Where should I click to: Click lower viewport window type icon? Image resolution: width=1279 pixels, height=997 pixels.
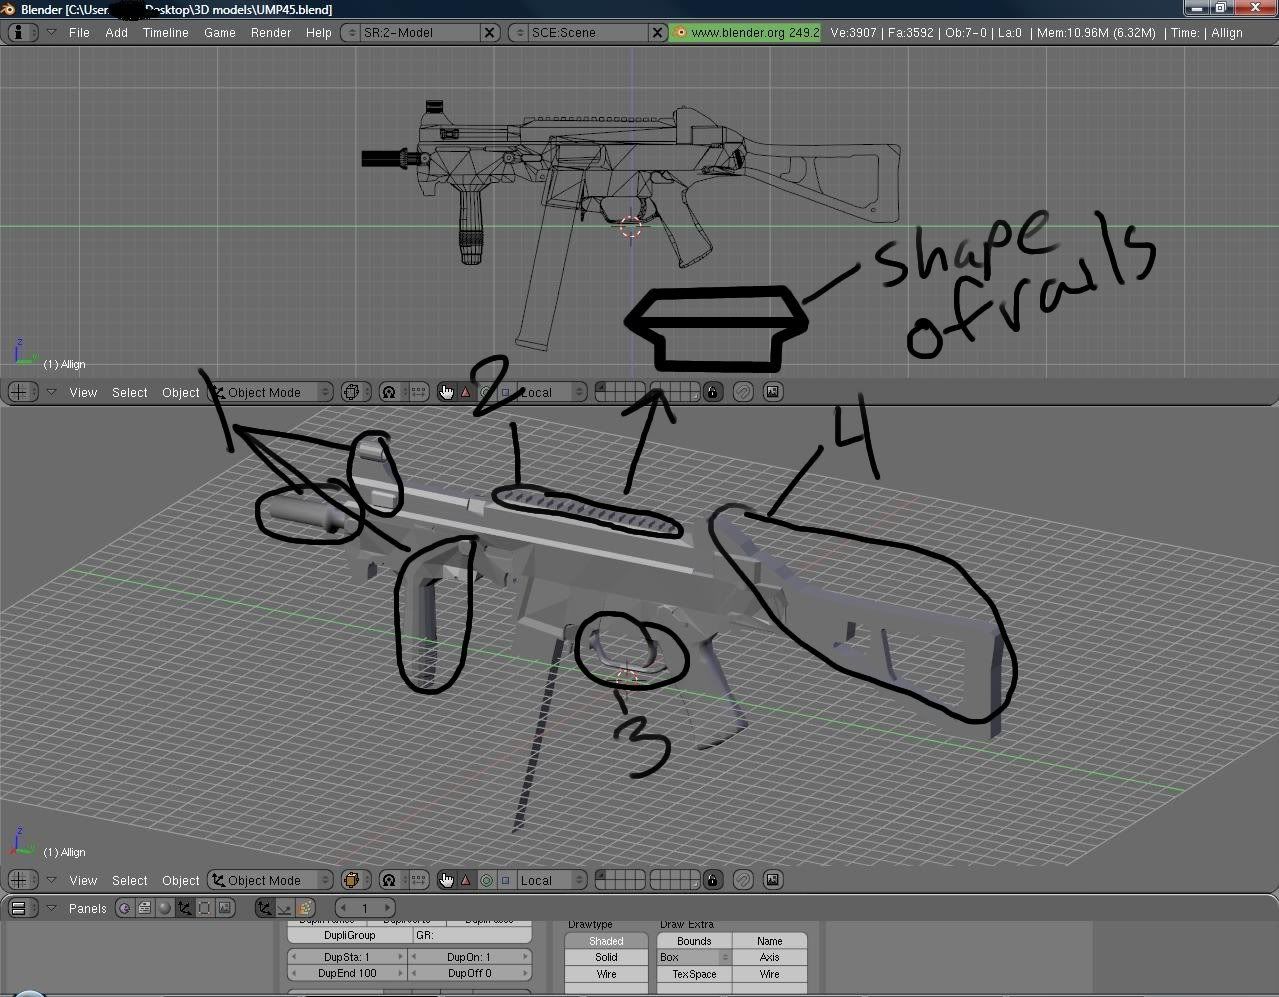(x=22, y=880)
